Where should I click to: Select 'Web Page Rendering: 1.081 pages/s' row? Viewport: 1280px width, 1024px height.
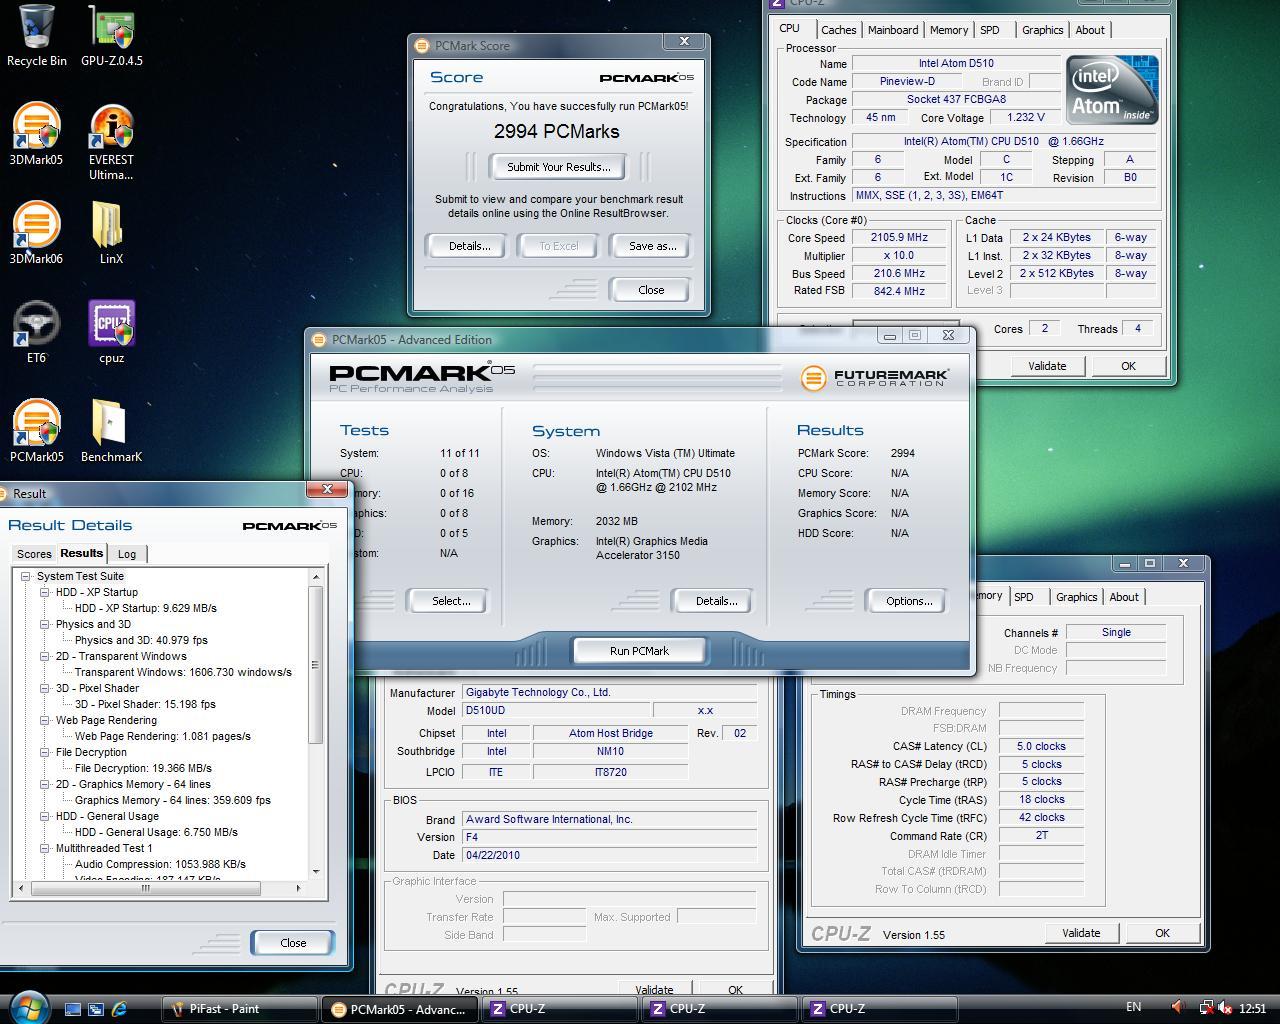(x=163, y=736)
